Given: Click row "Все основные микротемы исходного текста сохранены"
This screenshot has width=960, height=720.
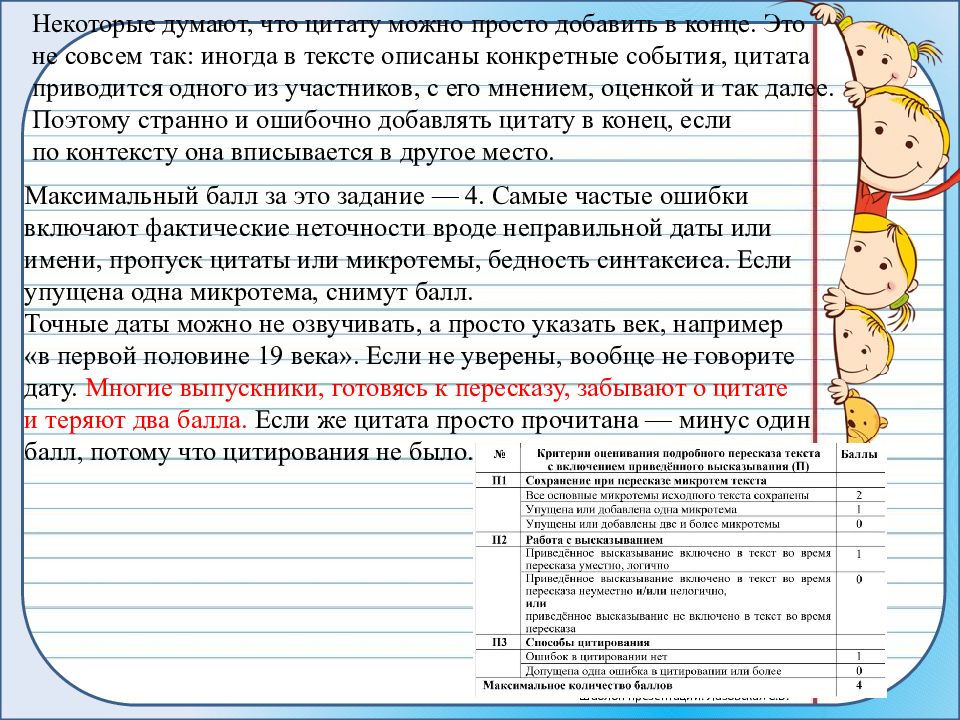Looking at the screenshot, I should [667, 495].
